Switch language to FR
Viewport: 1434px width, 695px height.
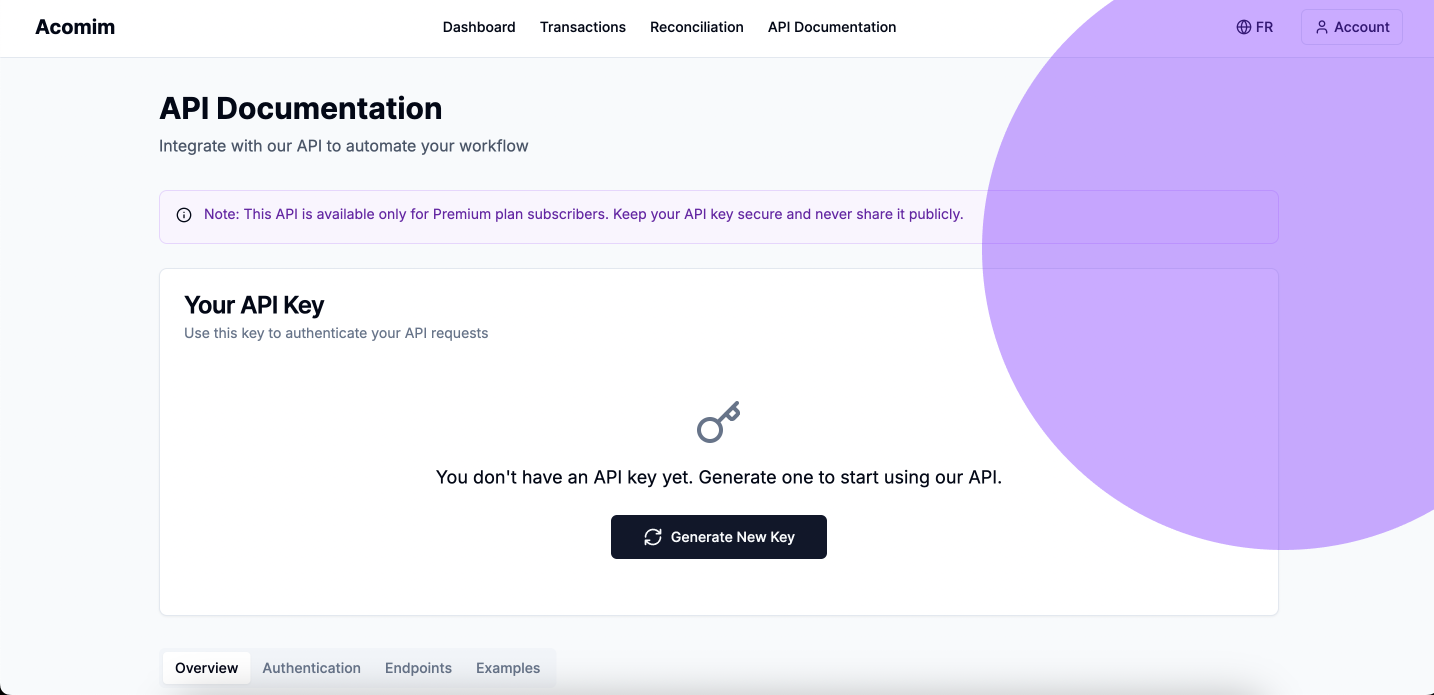tap(1255, 27)
